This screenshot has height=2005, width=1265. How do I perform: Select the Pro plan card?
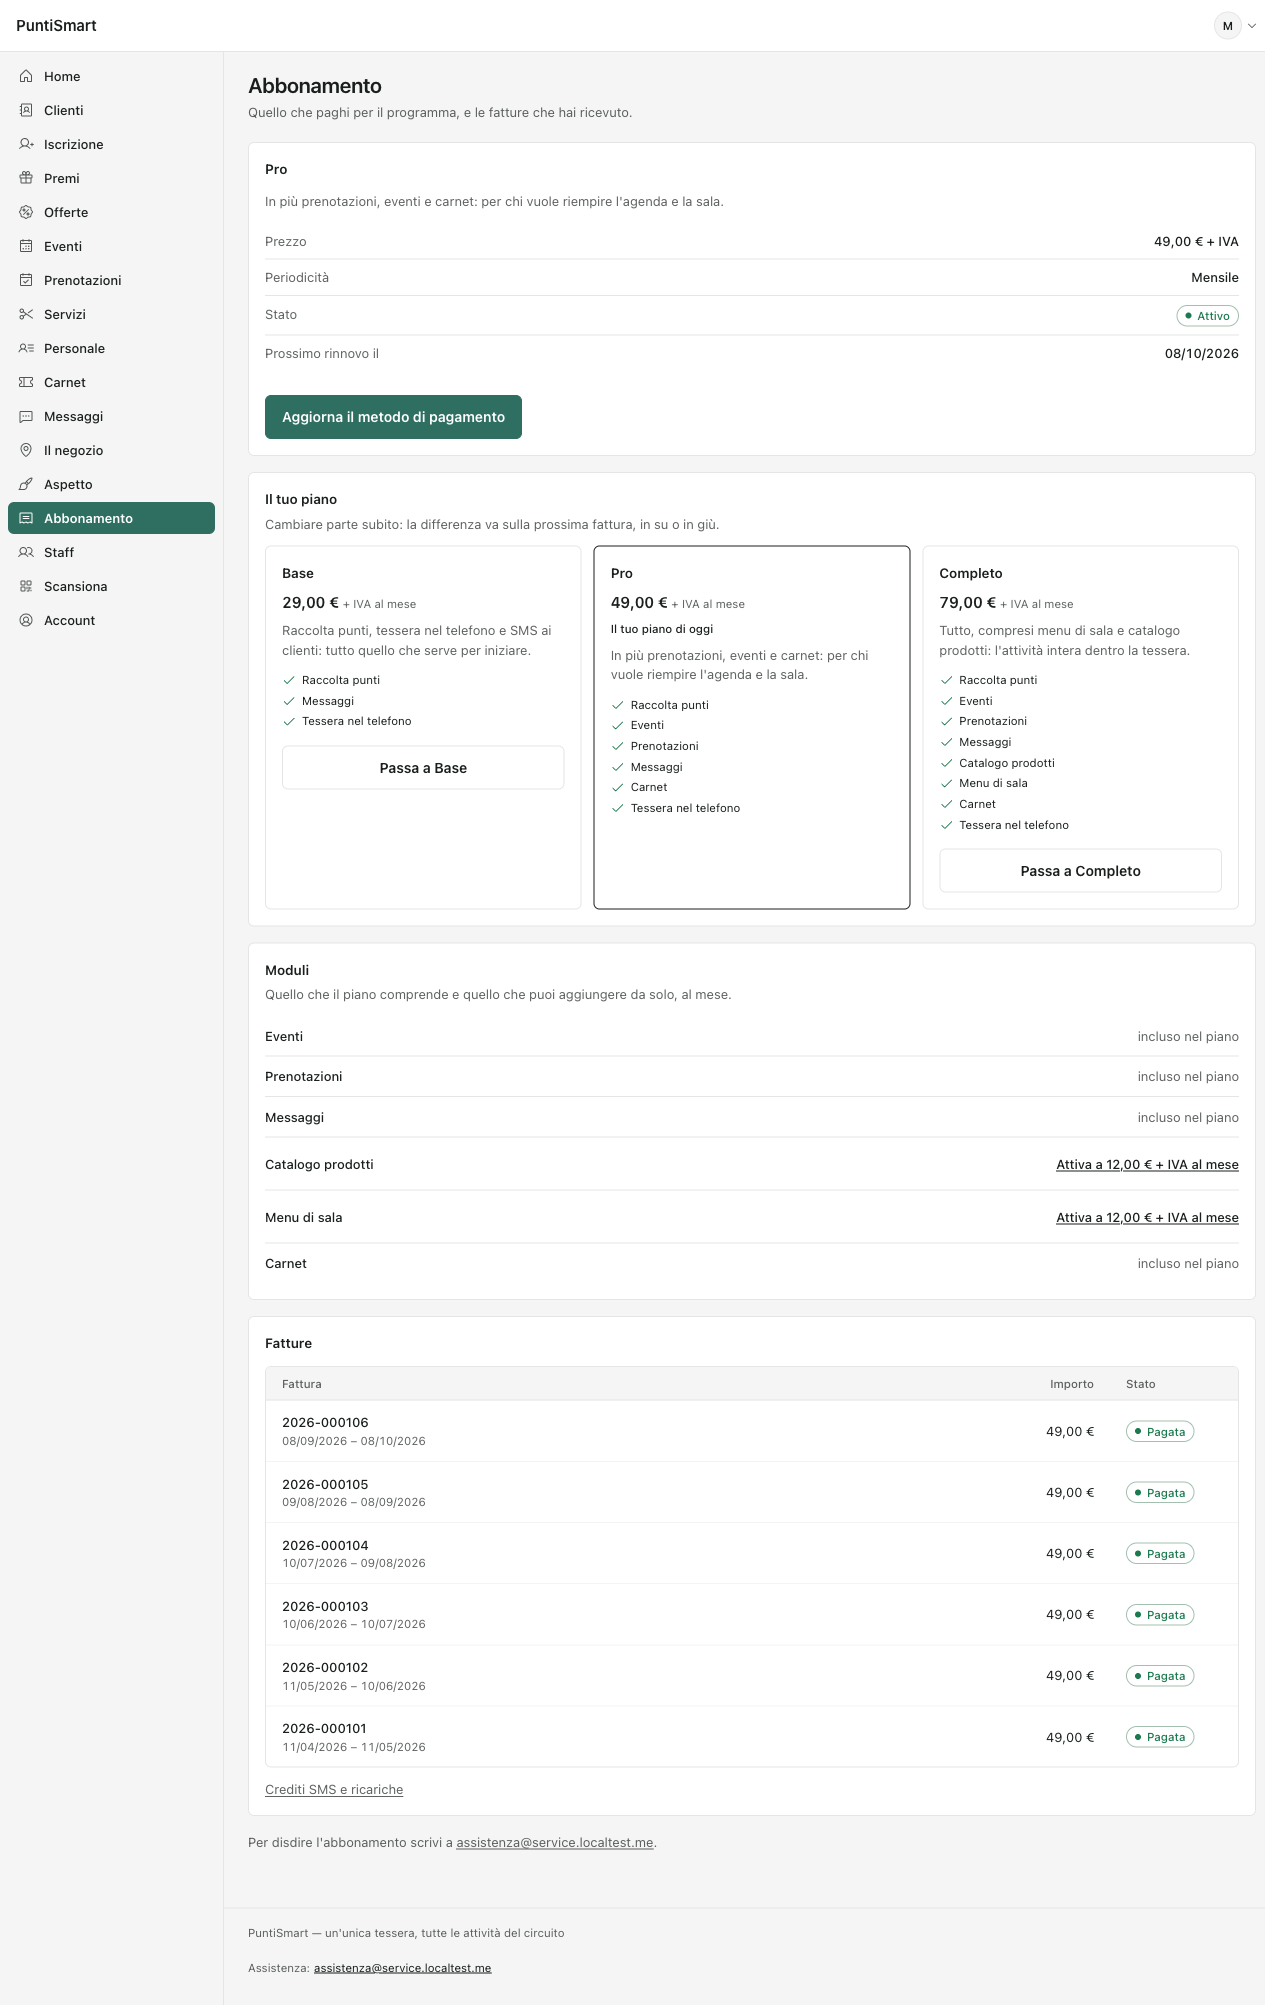pos(752,727)
